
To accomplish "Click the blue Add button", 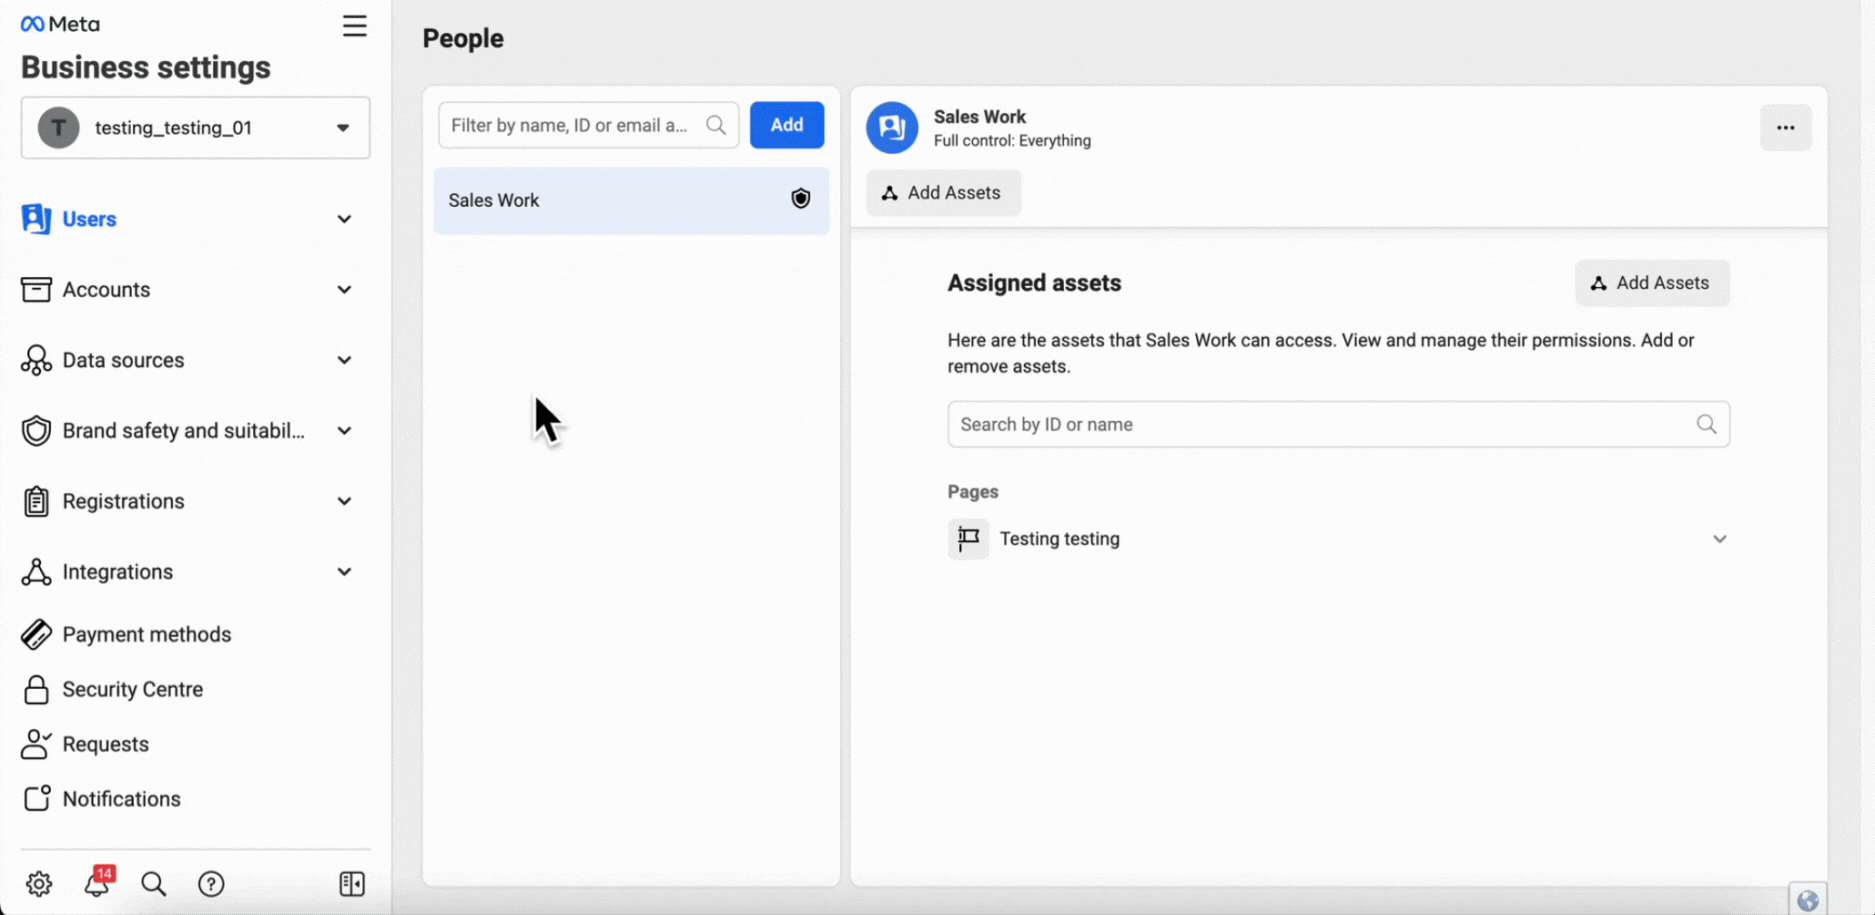I will 787,125.
